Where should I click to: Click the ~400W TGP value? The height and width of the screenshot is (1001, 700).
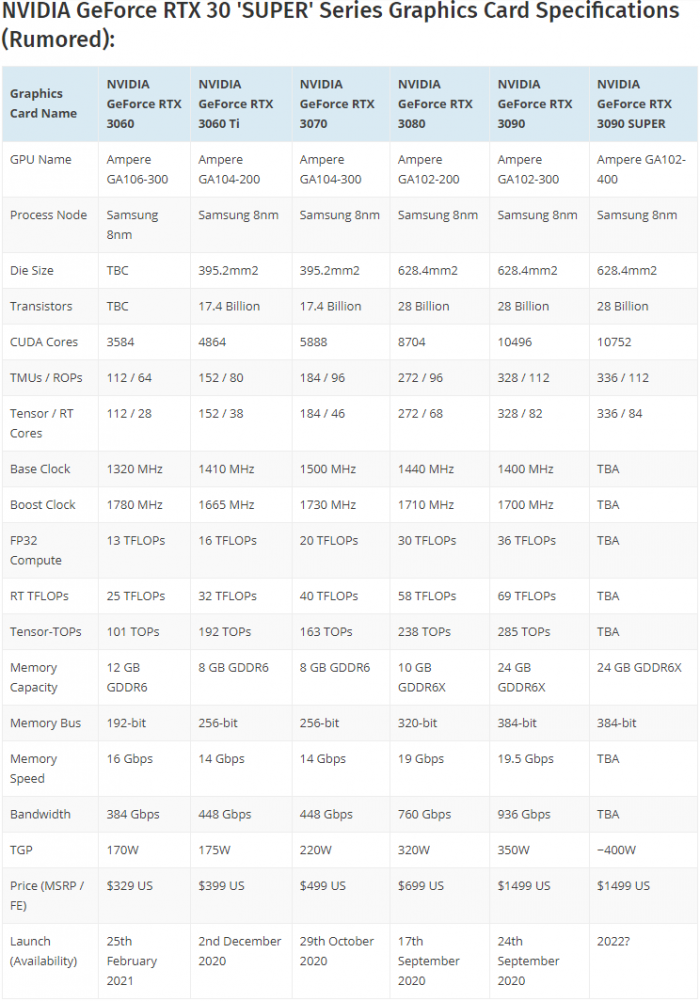click(x=616, y=850)
